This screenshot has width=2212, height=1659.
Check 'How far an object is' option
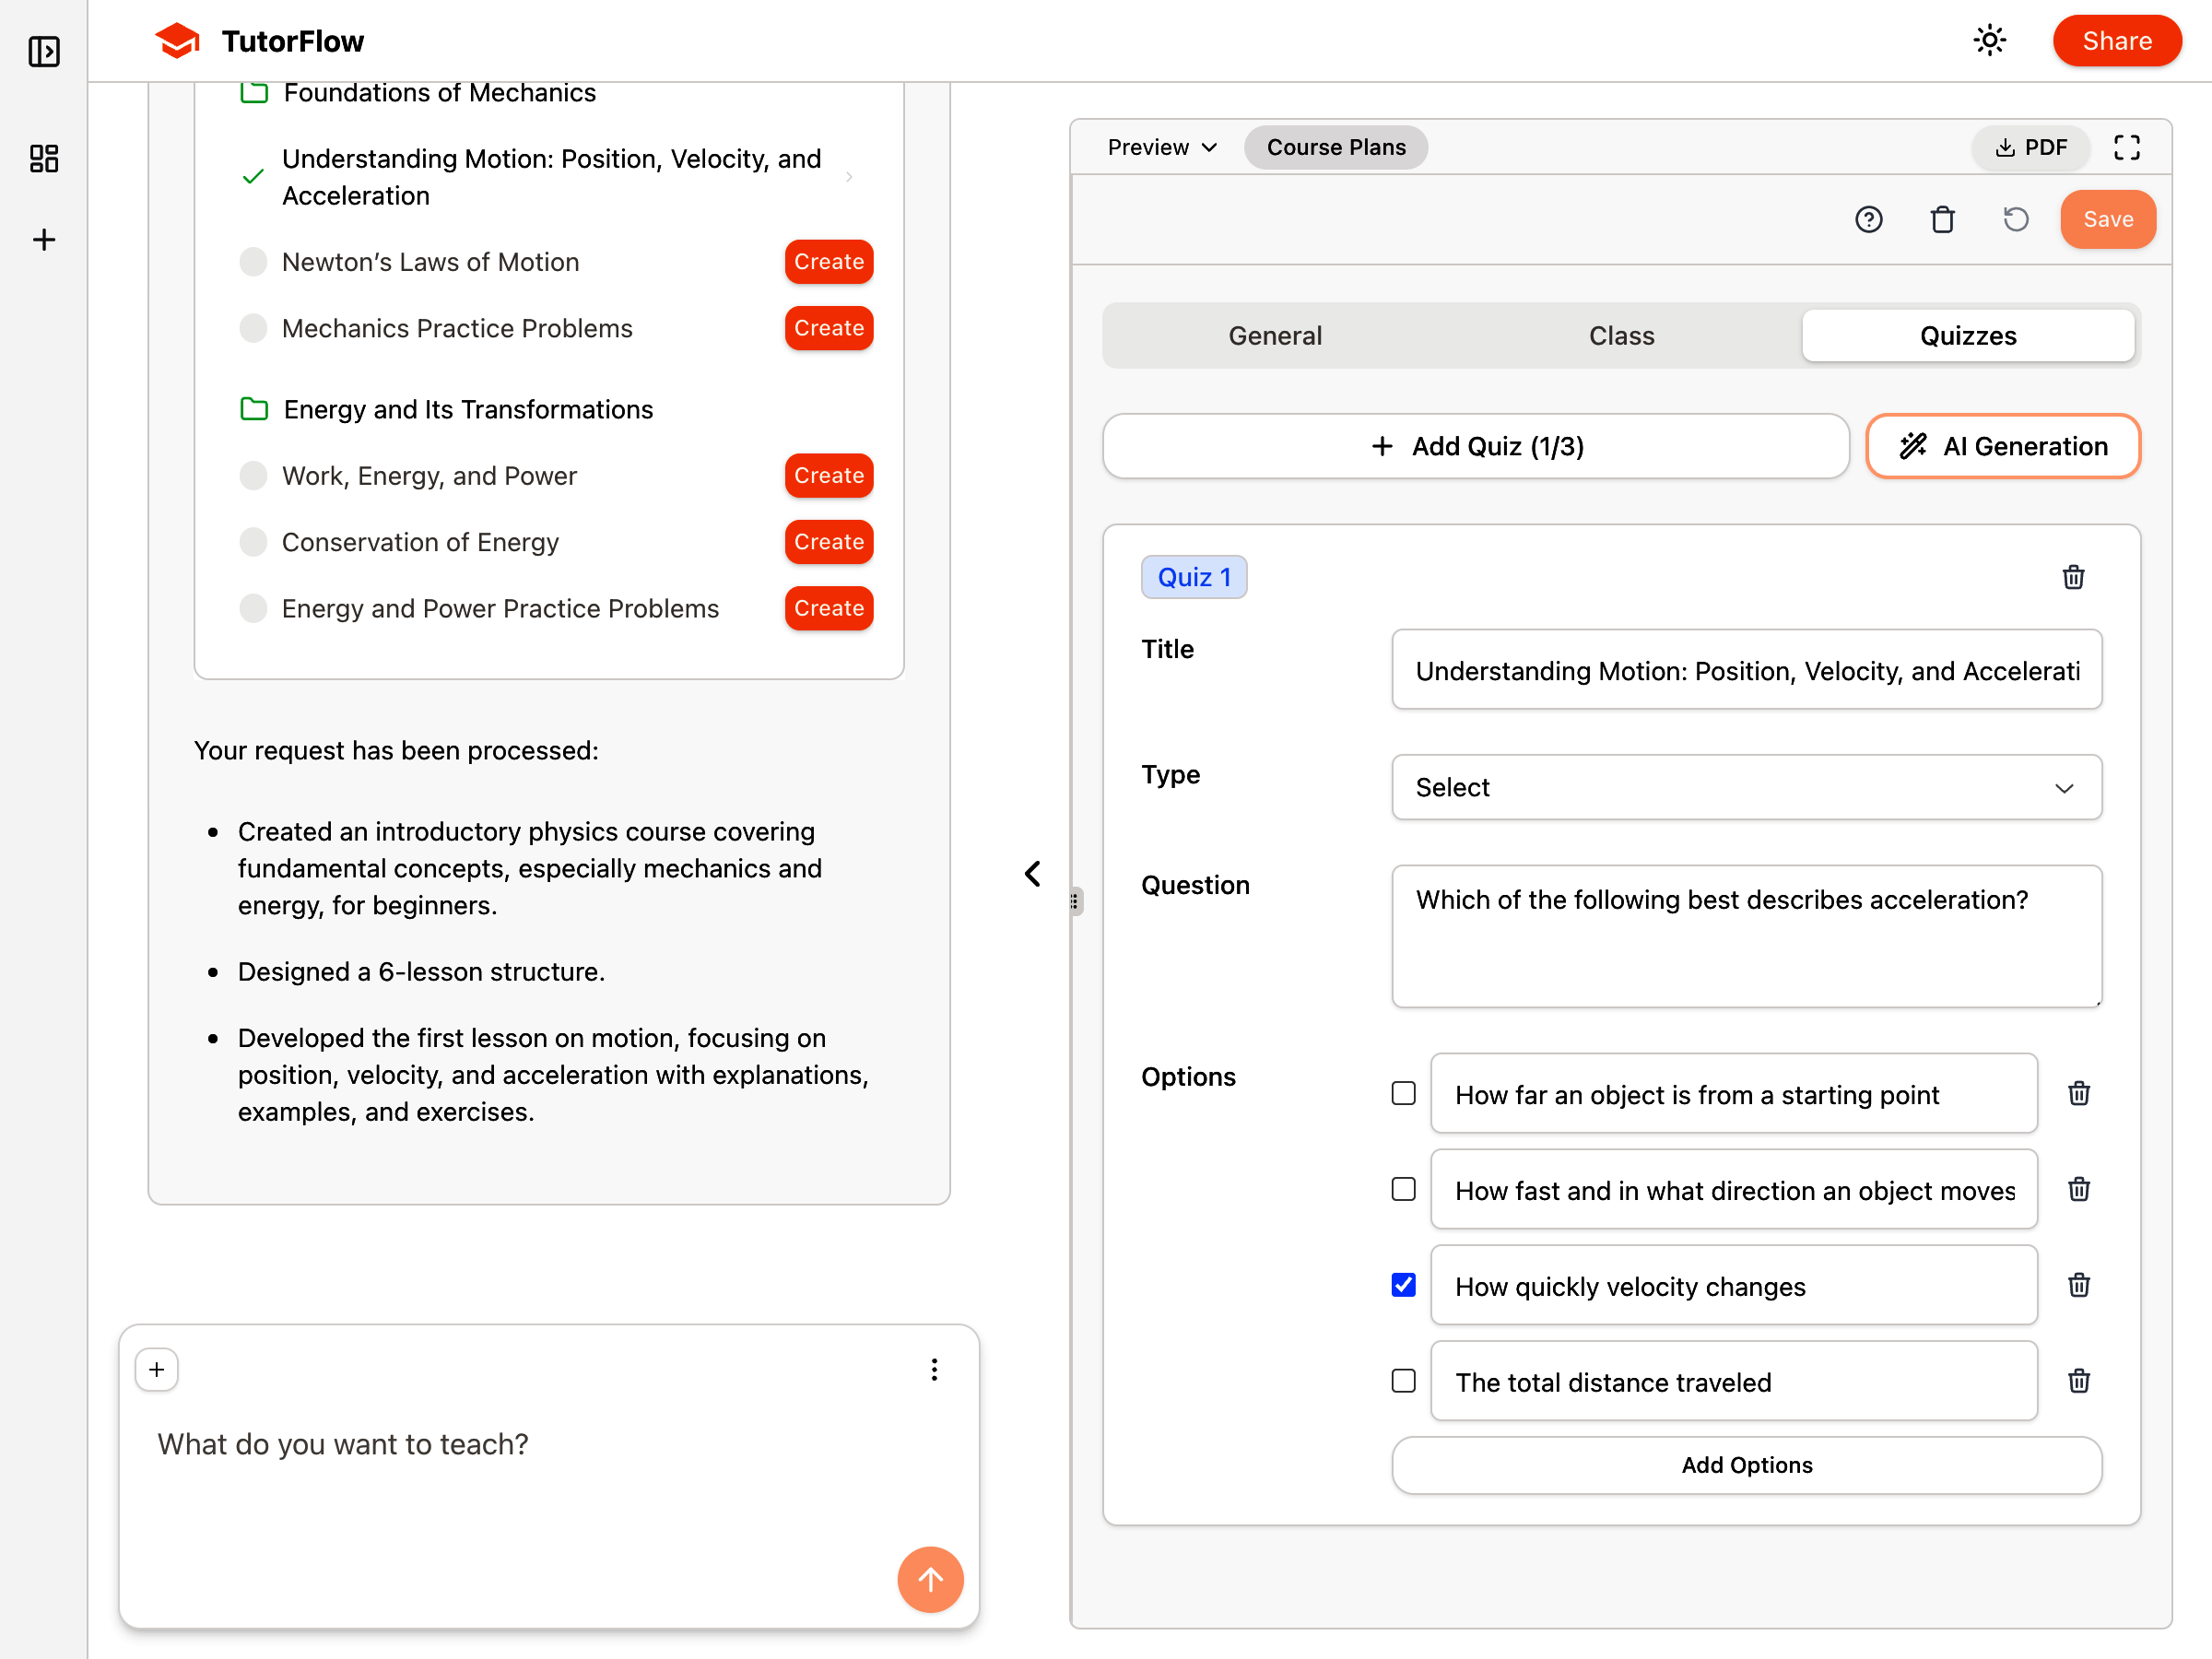tap(1404, 1093)
